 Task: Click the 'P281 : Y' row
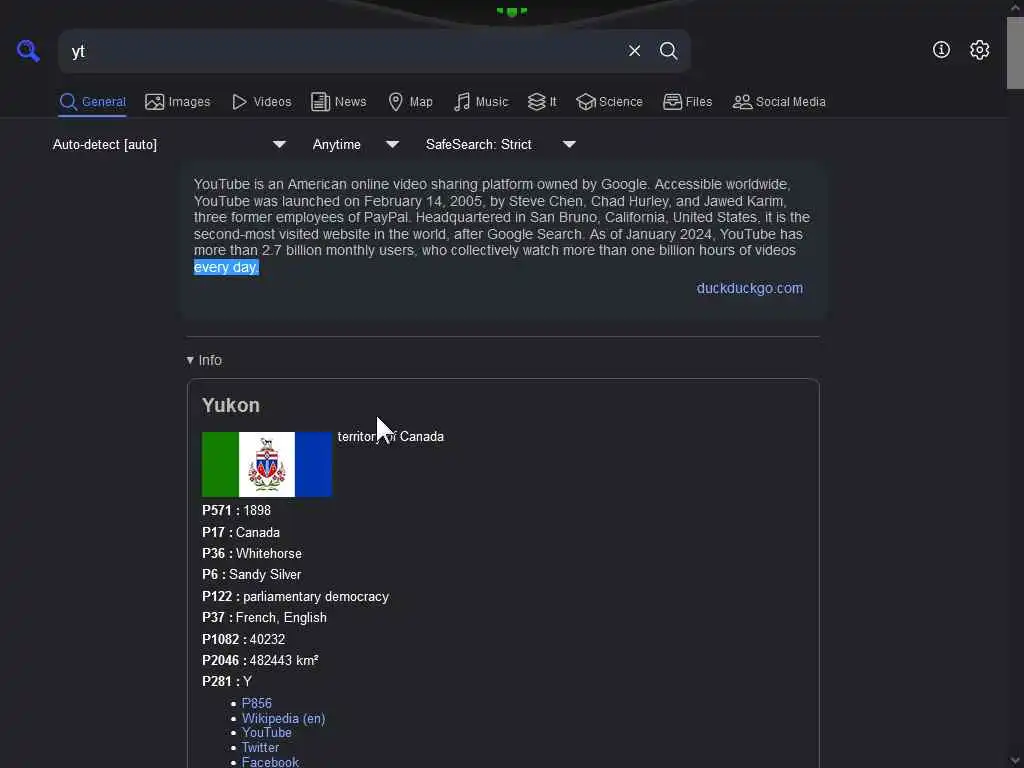[227, 681]
